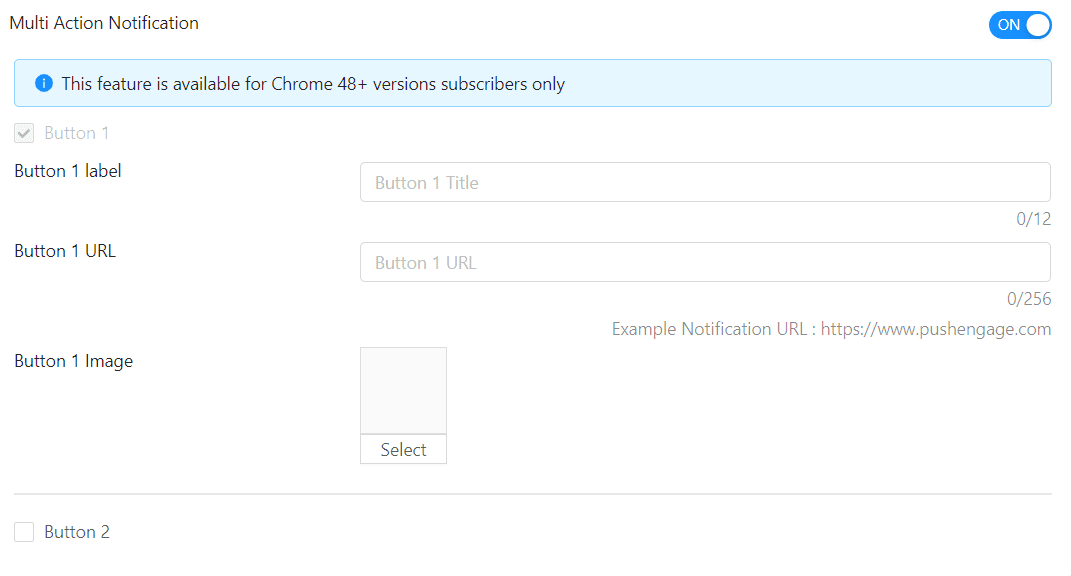
Task: Click the empty Button 1 image placeholder
Action: (x=403, y=391)
